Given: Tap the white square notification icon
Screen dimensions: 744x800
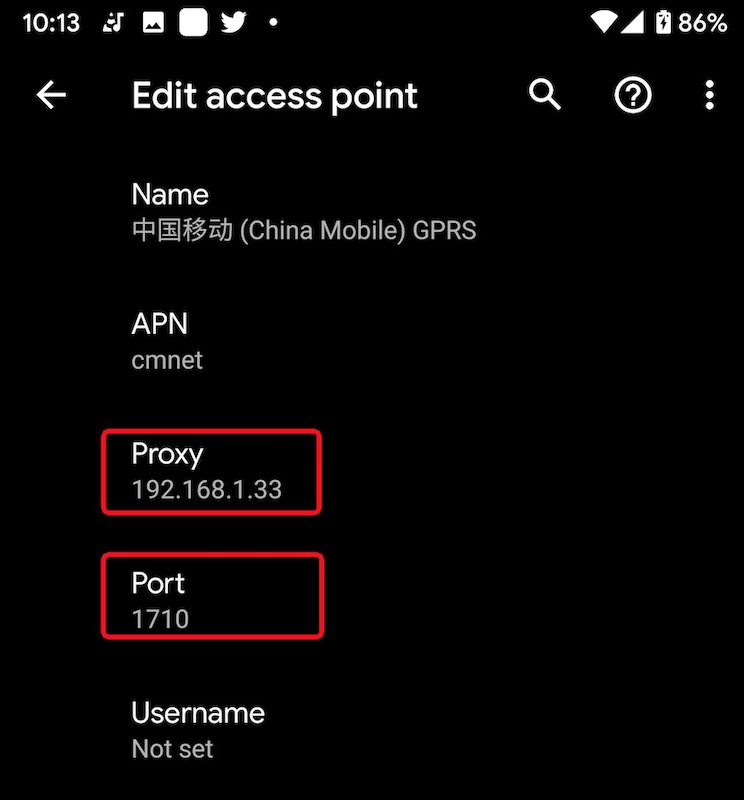Looking at the screenshot, I should pos(193,23).
